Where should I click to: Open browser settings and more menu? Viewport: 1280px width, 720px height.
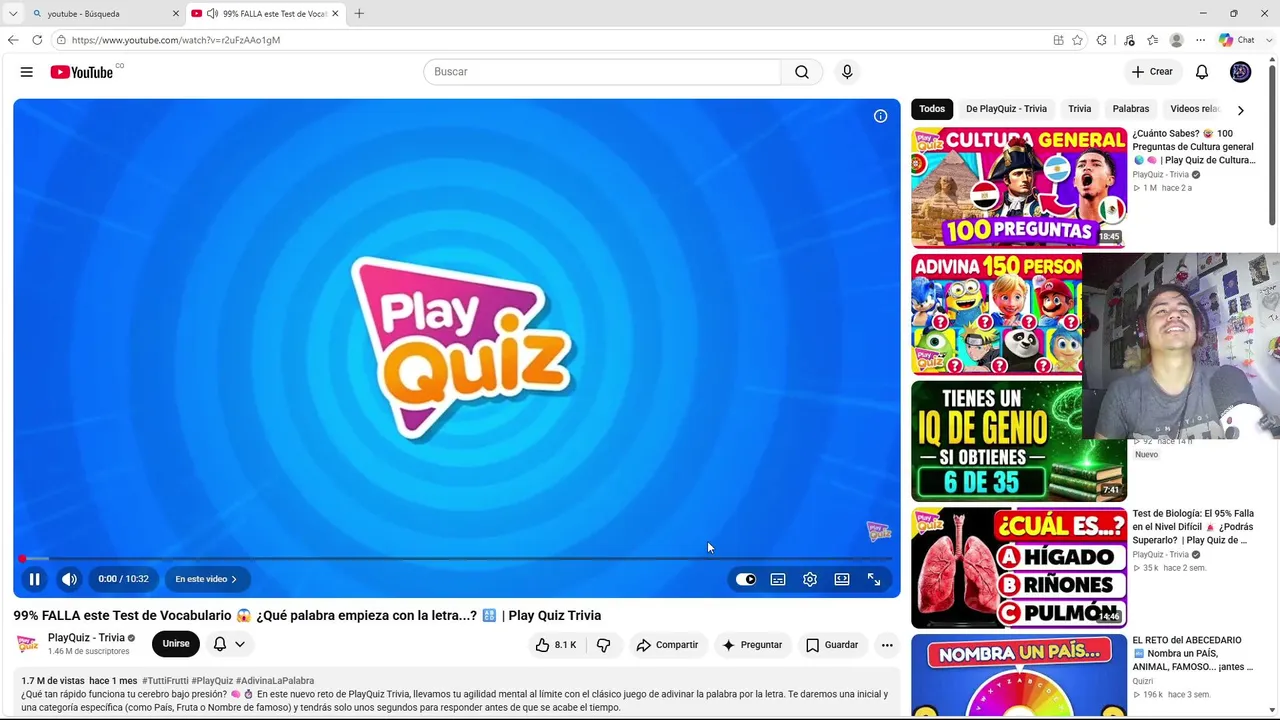(x=1200, y=40)
